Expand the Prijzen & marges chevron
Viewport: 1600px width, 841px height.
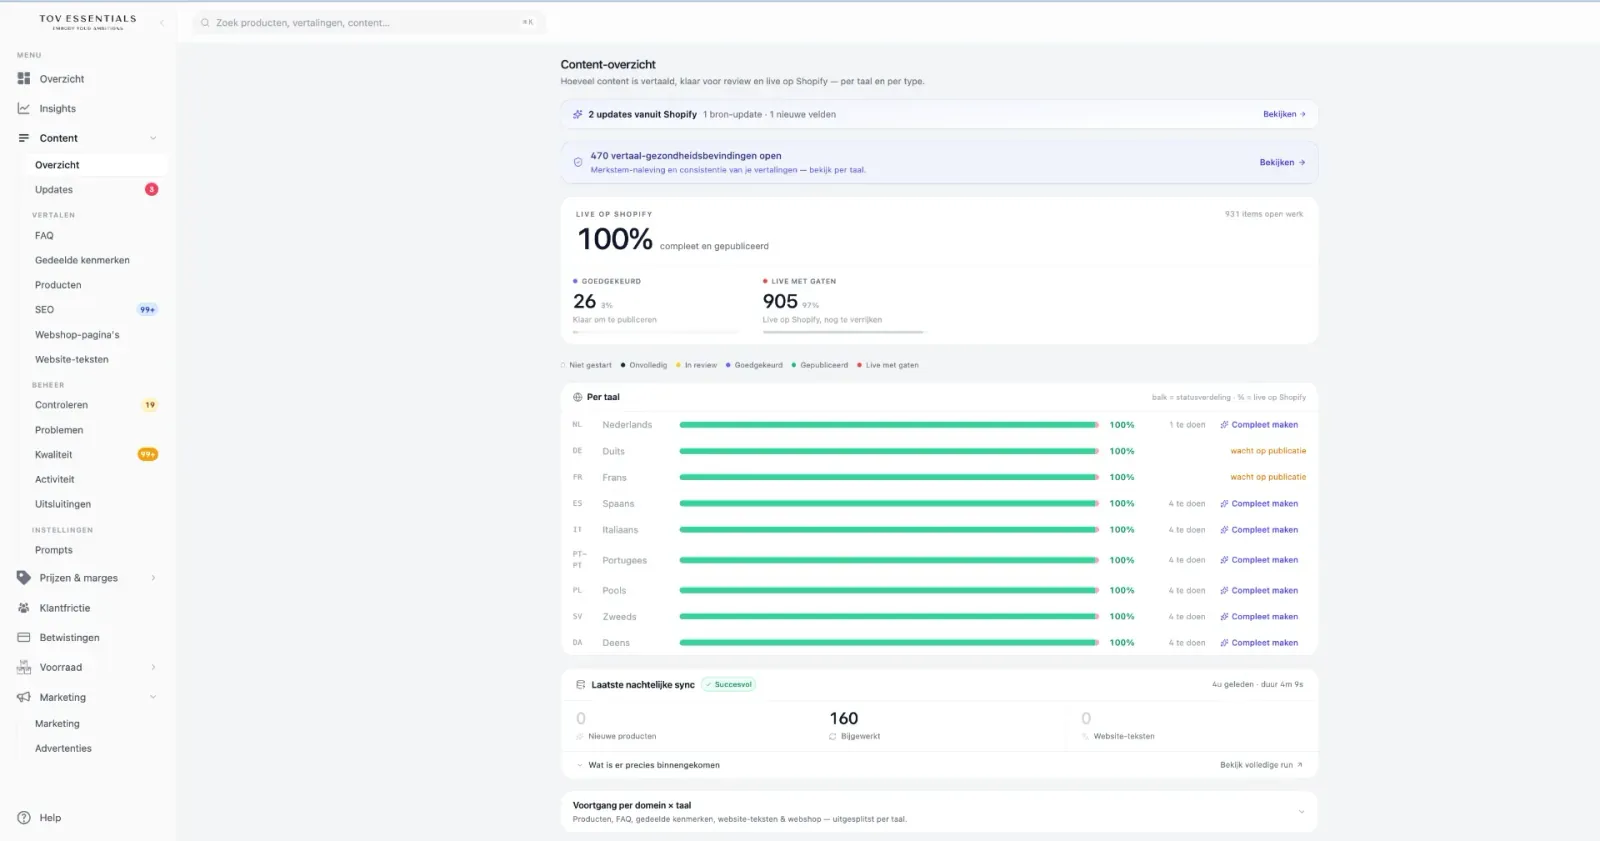pos(153,577)
